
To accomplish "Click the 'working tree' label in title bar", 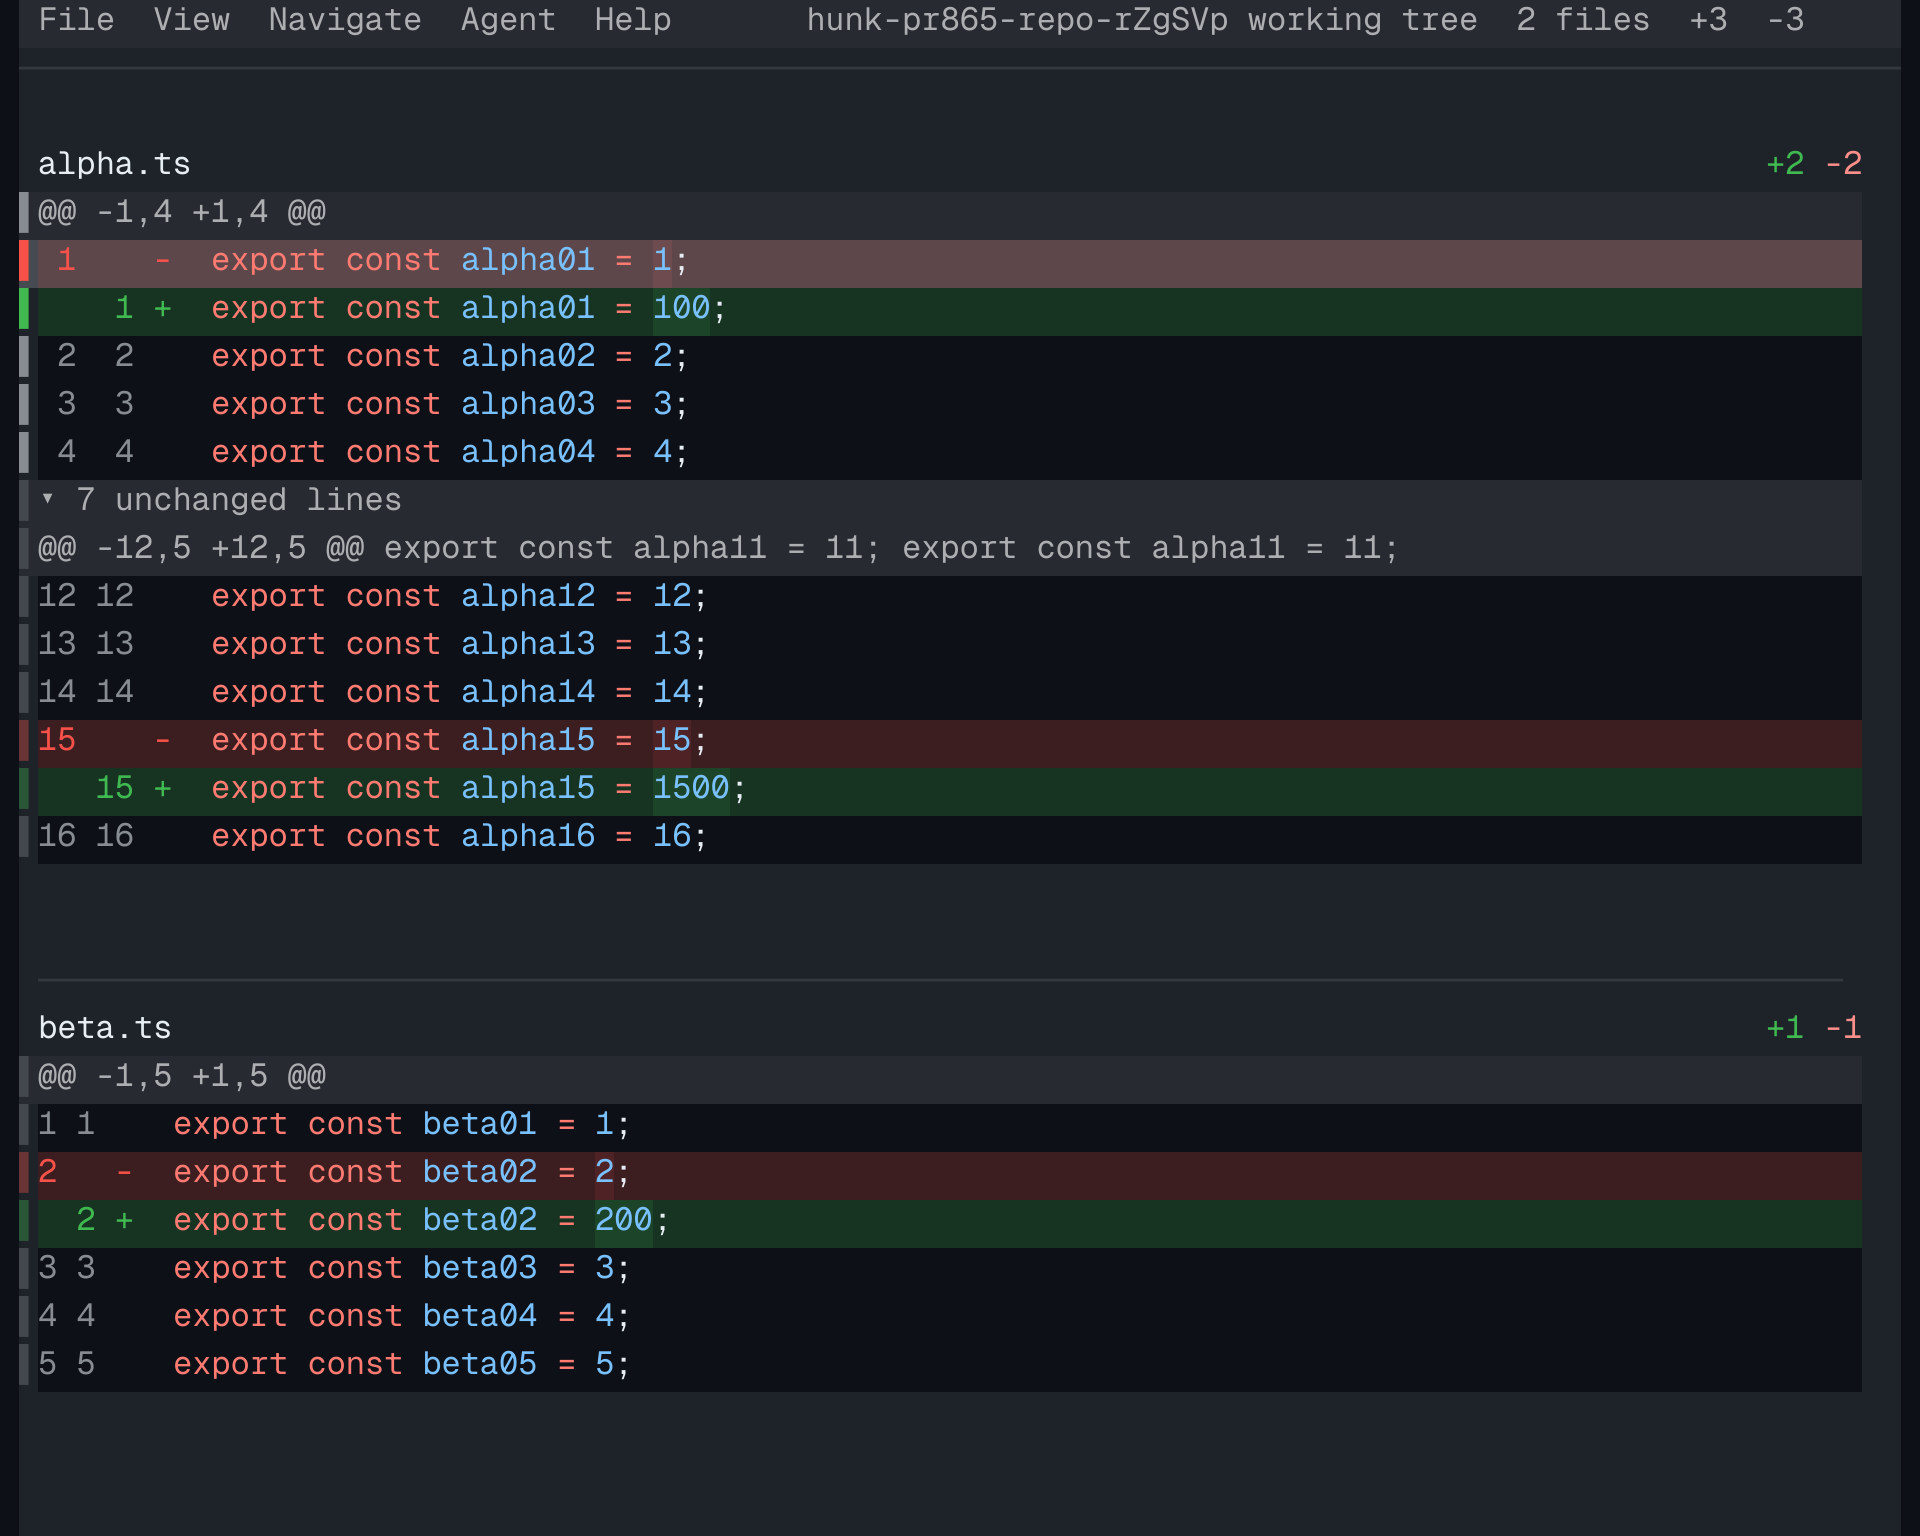I will 1362,20.
